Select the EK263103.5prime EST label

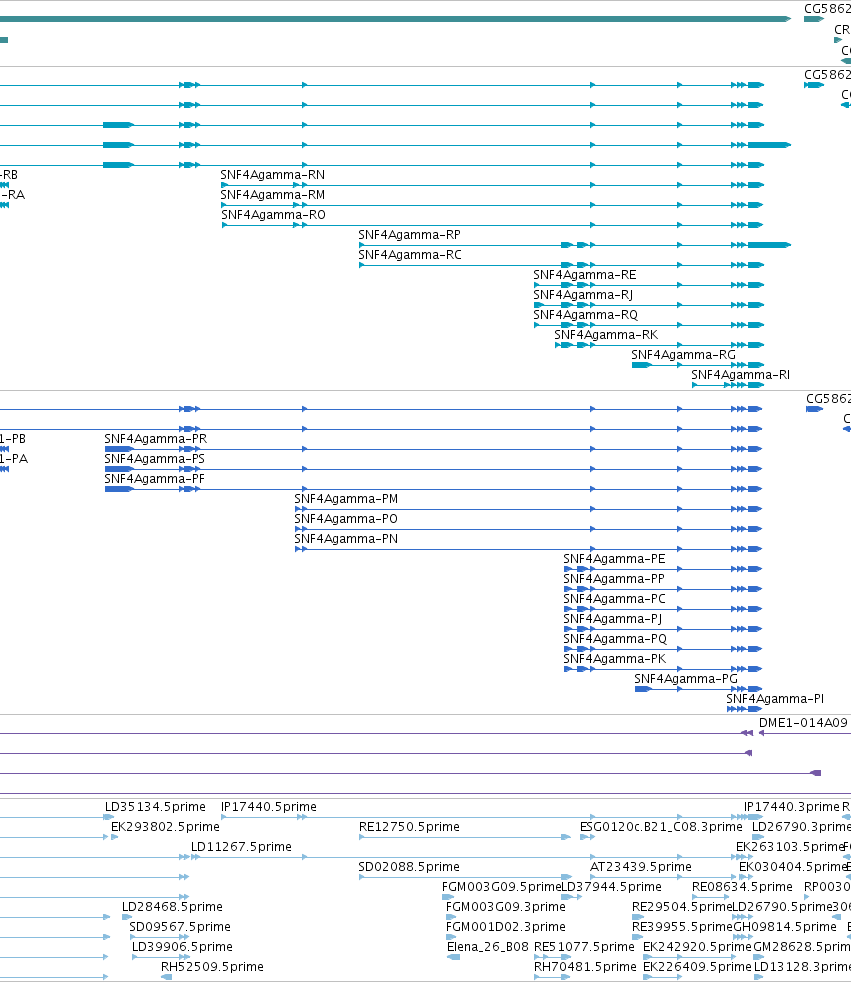click(x=790, y=847)
